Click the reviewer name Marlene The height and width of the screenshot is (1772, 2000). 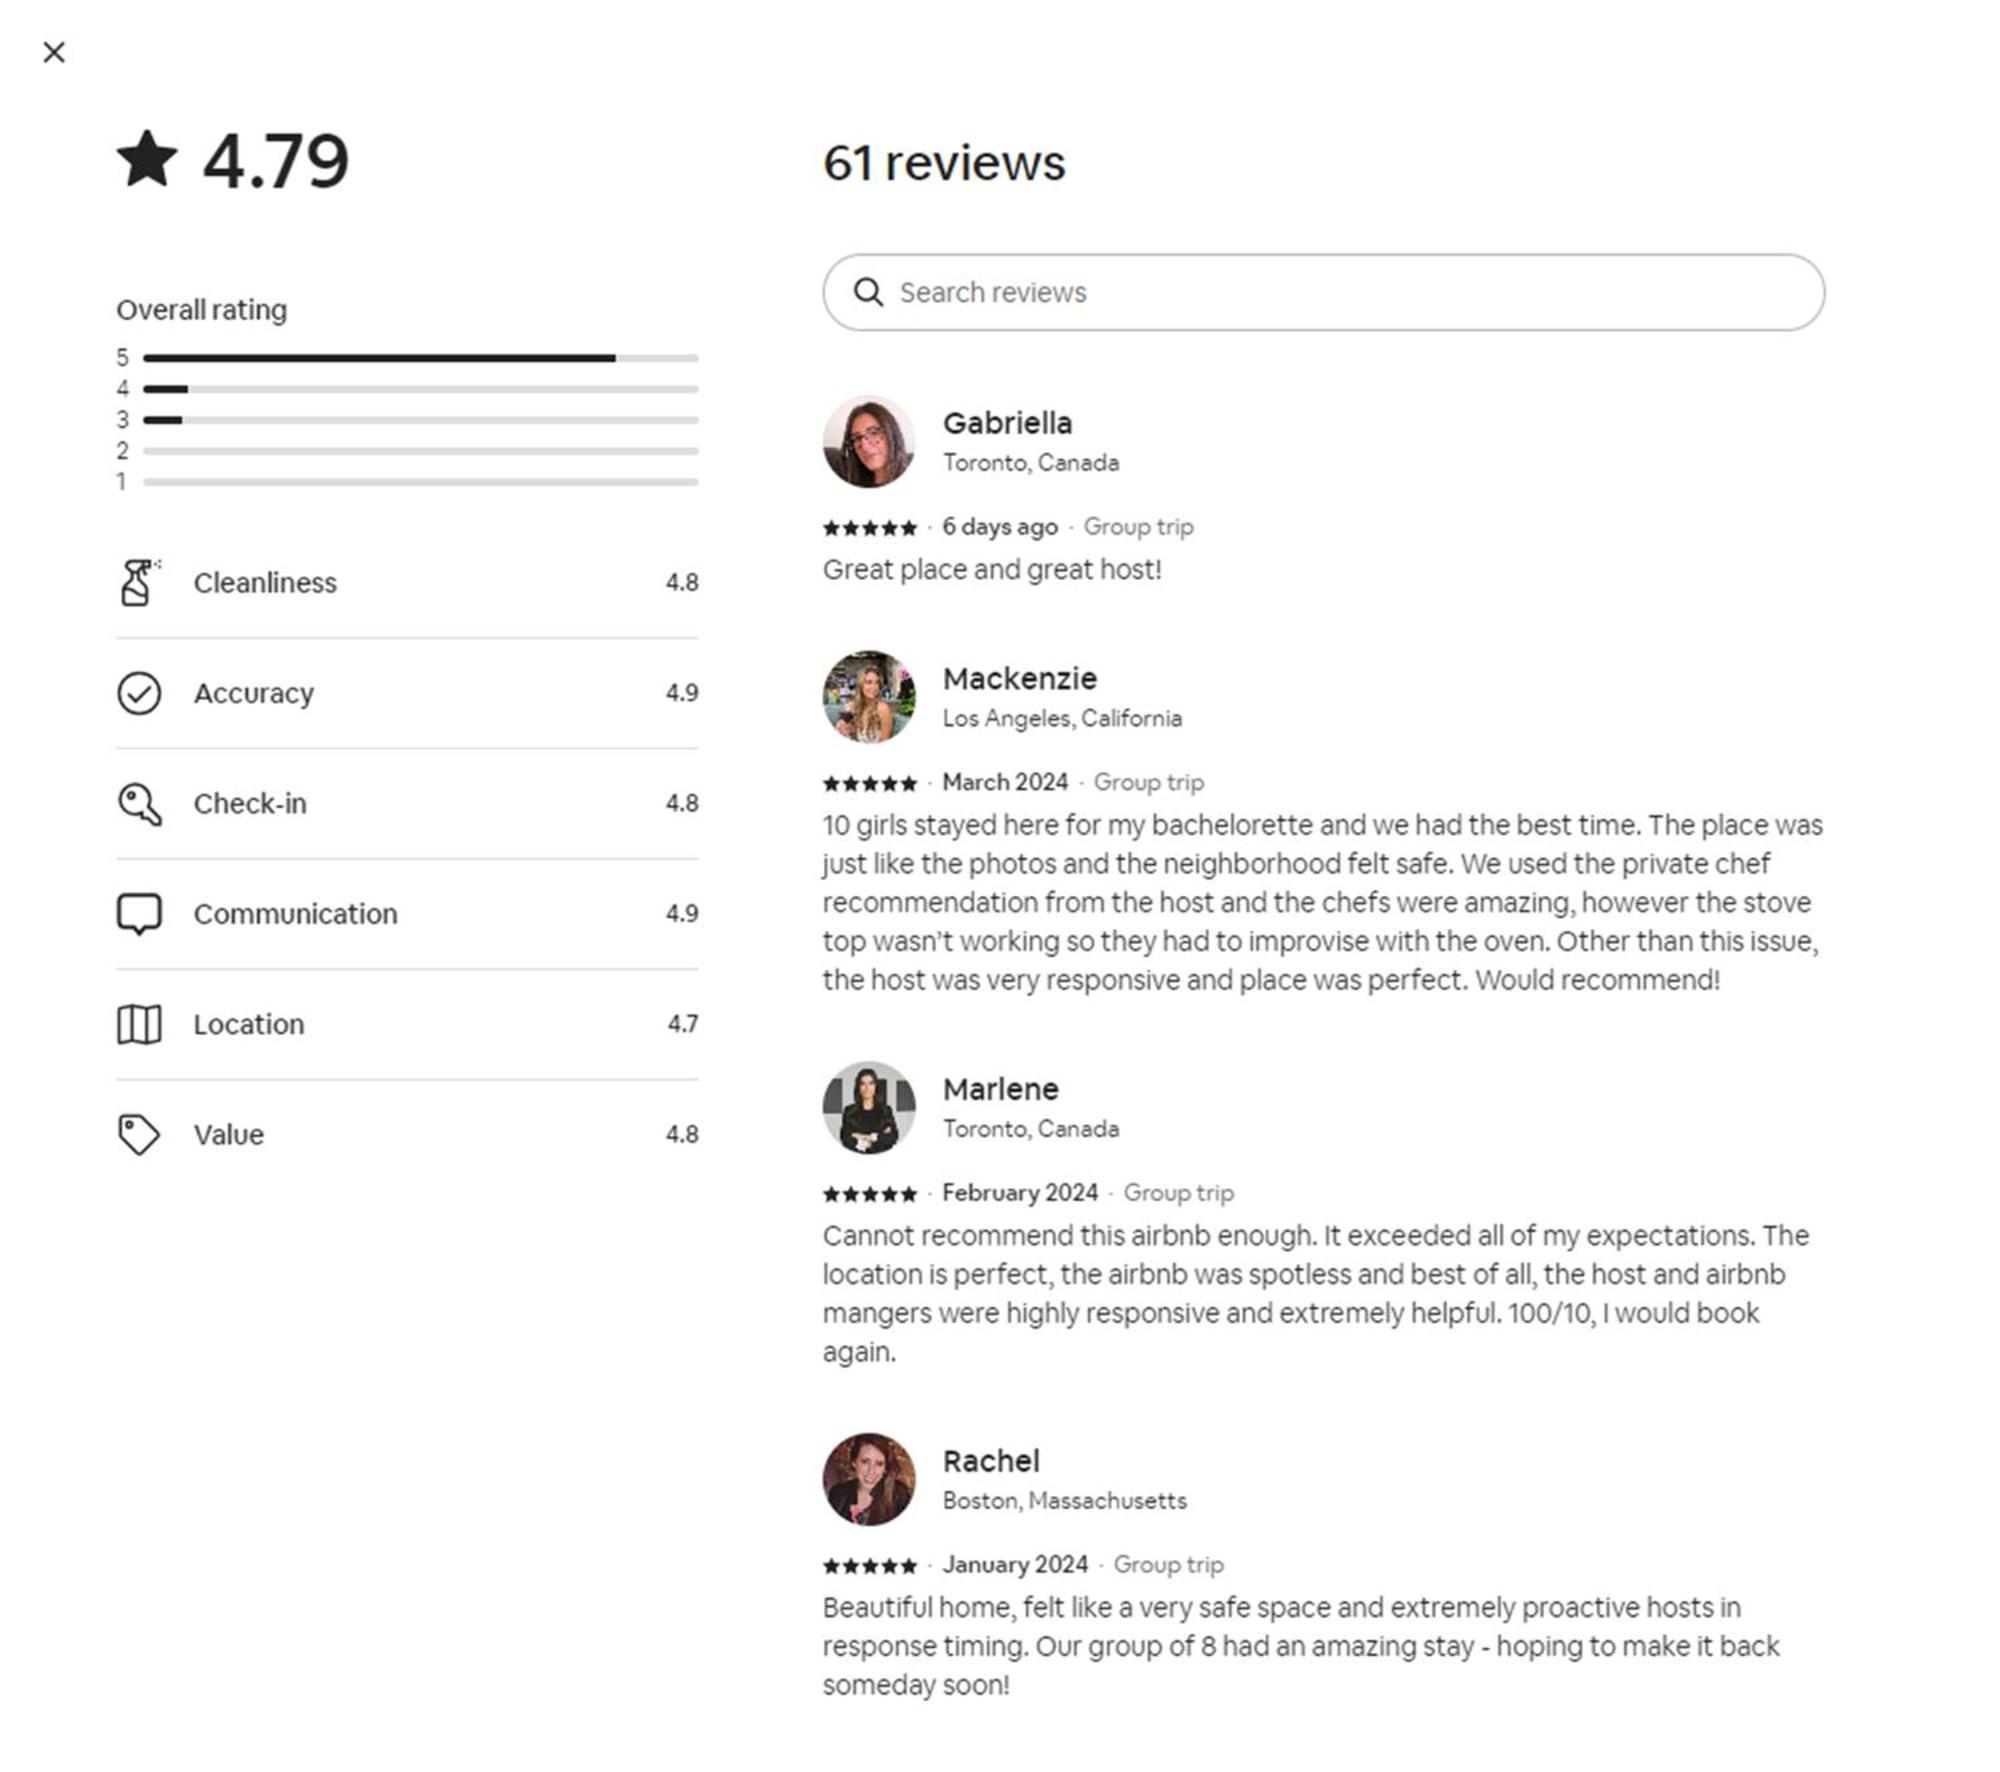[1000, 1089]
